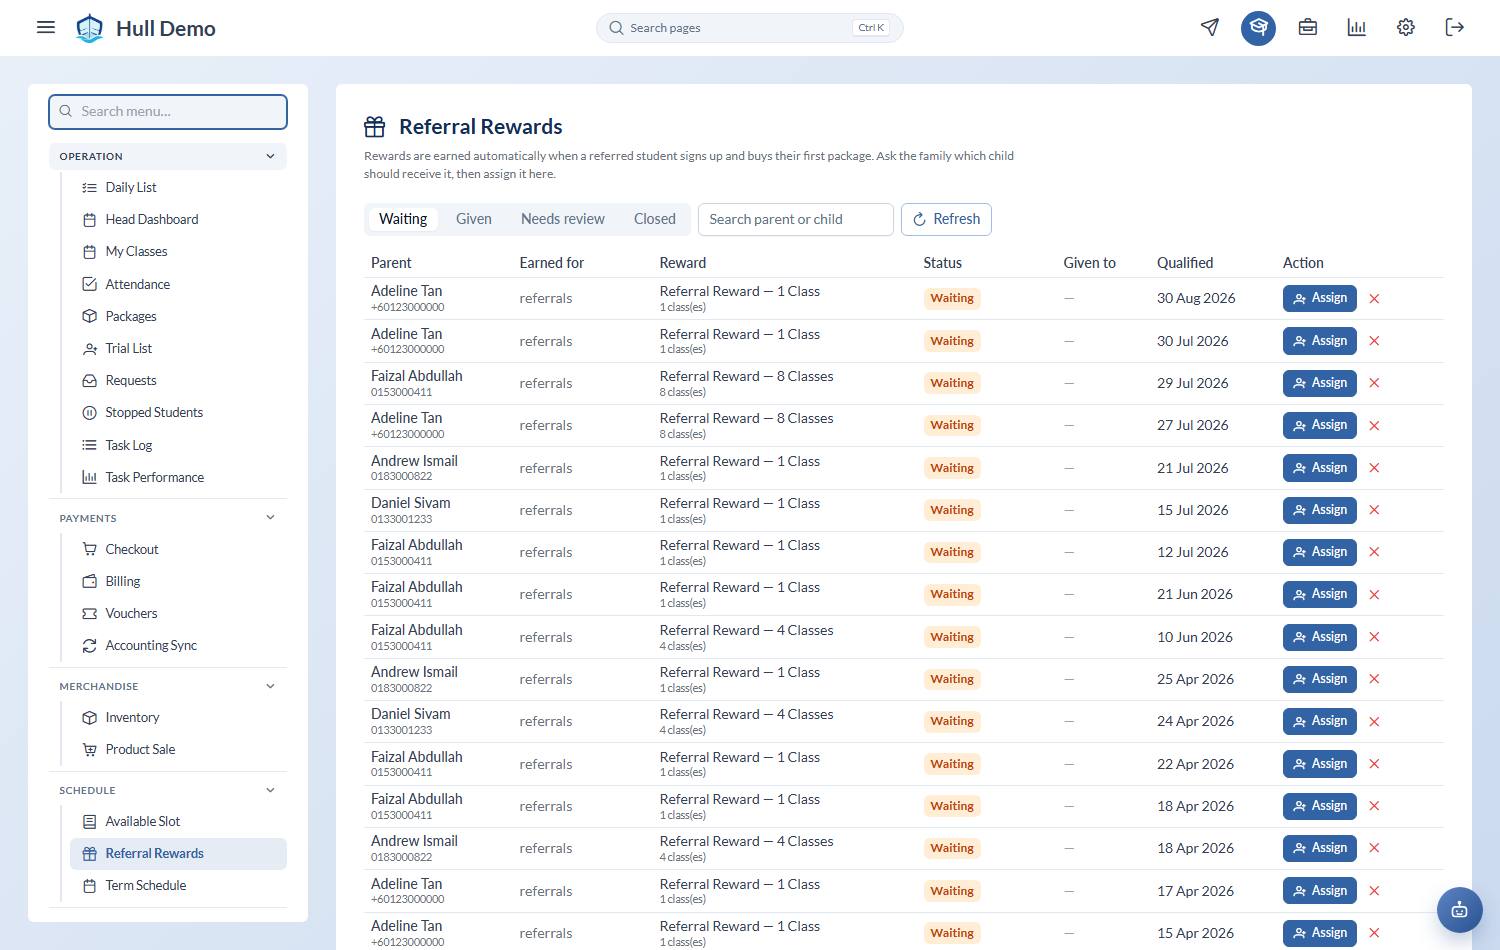
Task: Dismiss reward dated 10 Jun 2026
Action: pyautogui.click(x=1374, y=637)
